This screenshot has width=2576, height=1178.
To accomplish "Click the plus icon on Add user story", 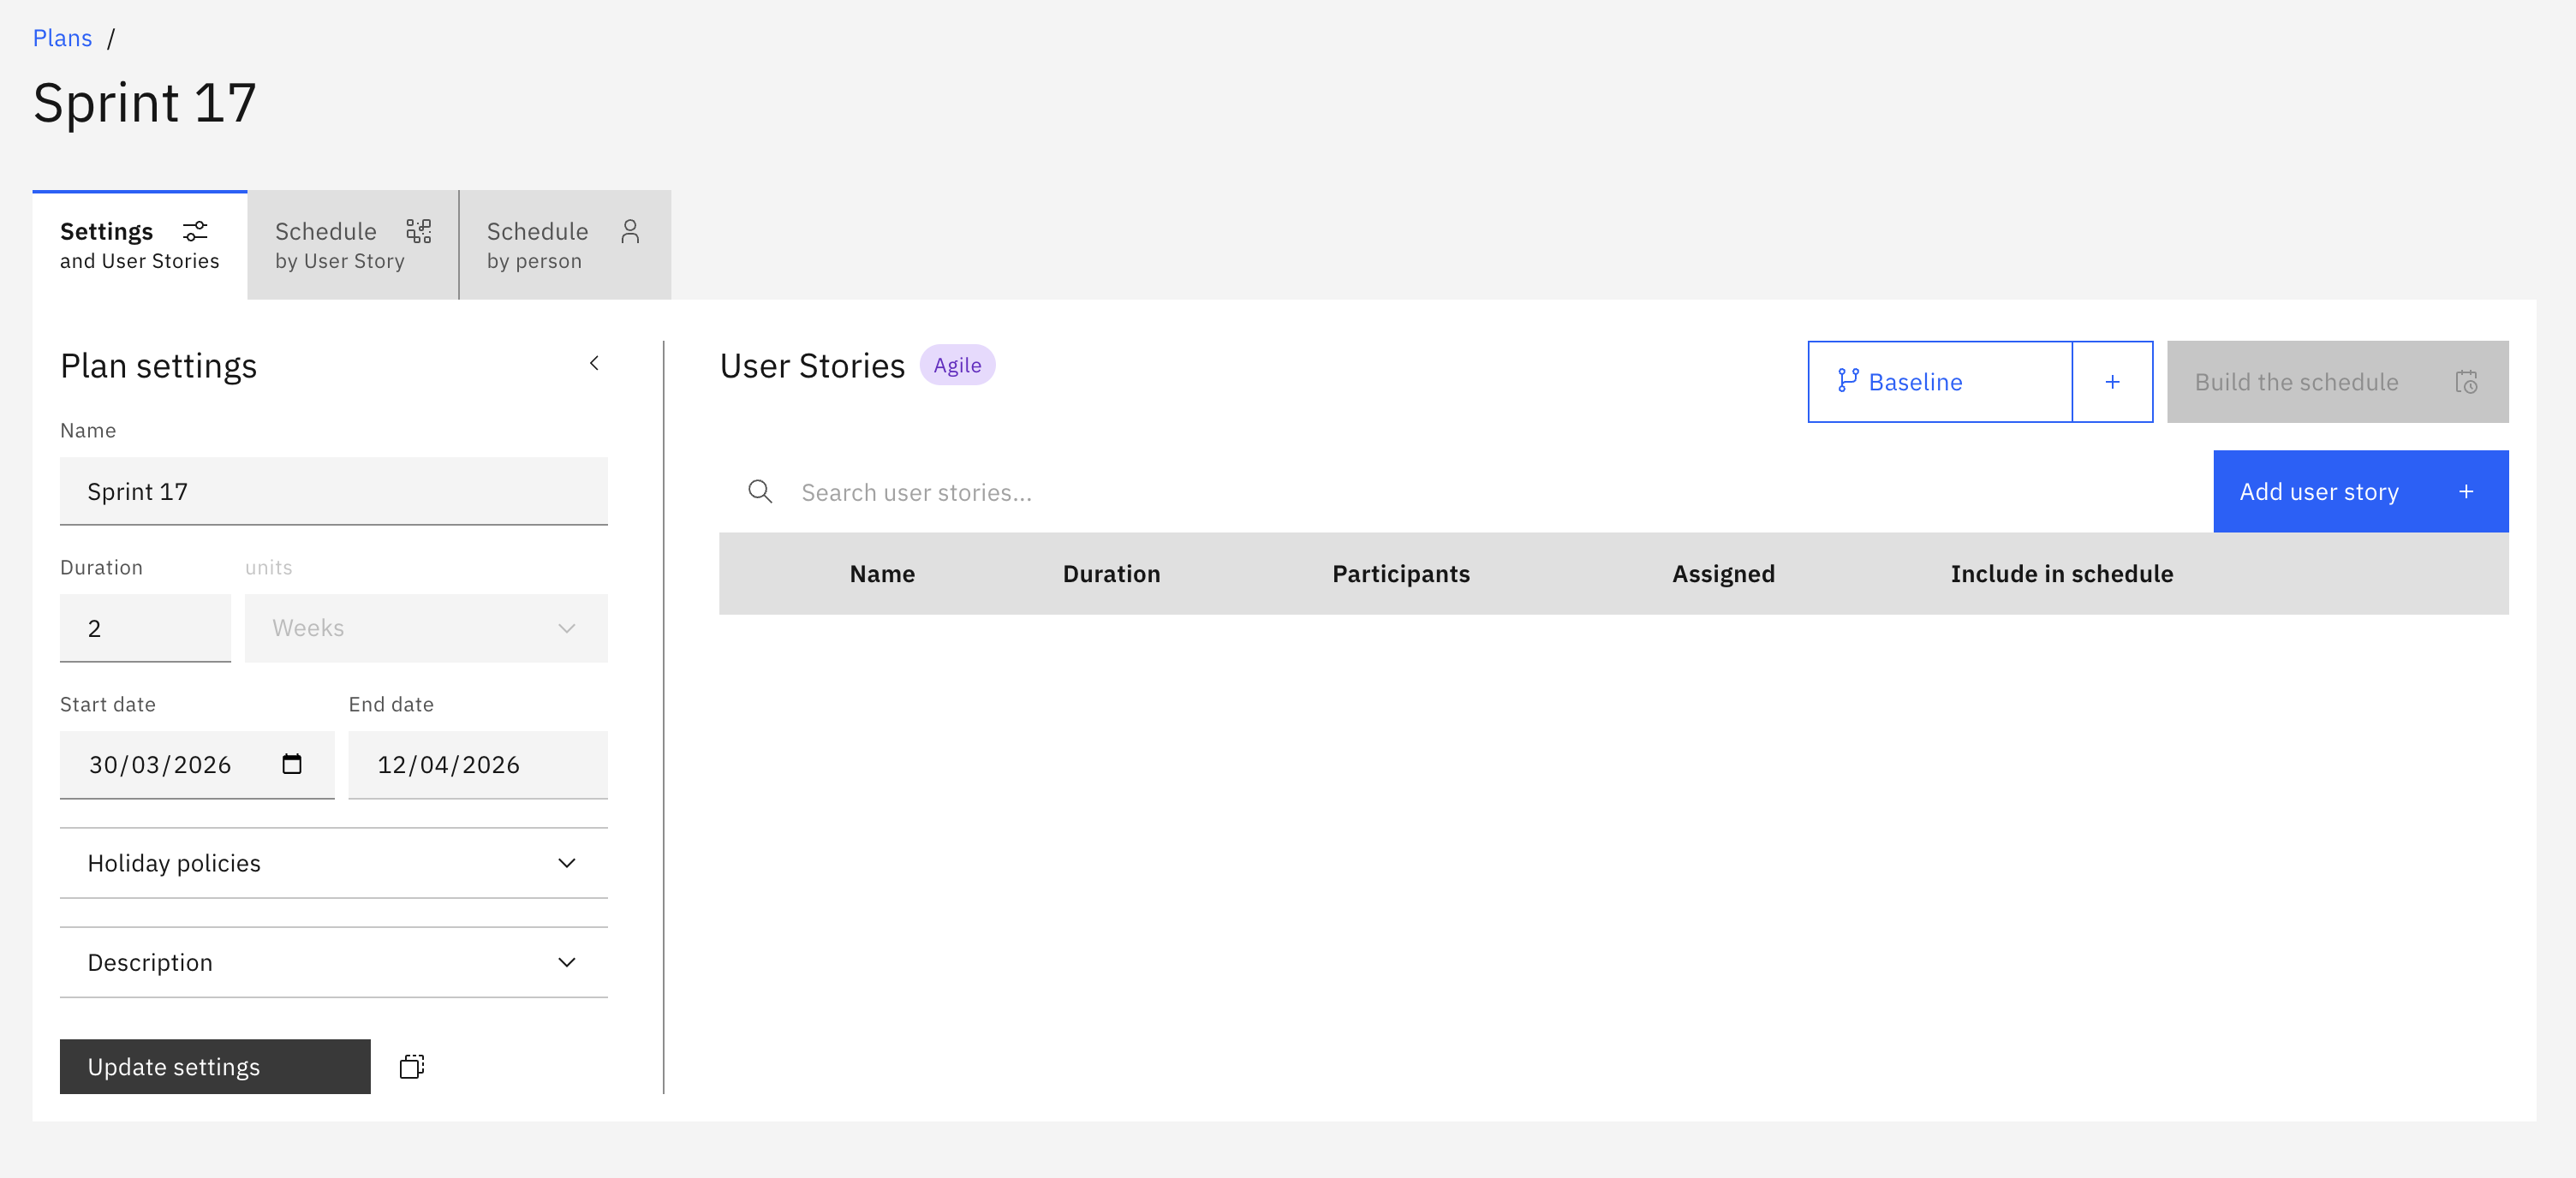I will coord(2466,491).
